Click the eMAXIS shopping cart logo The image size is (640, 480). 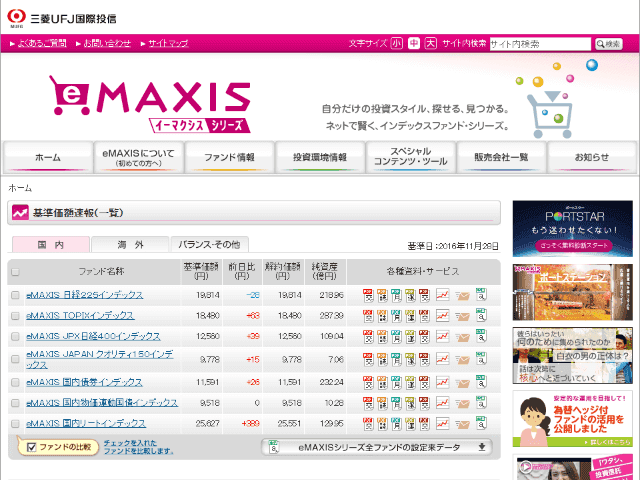pos(149,104)
